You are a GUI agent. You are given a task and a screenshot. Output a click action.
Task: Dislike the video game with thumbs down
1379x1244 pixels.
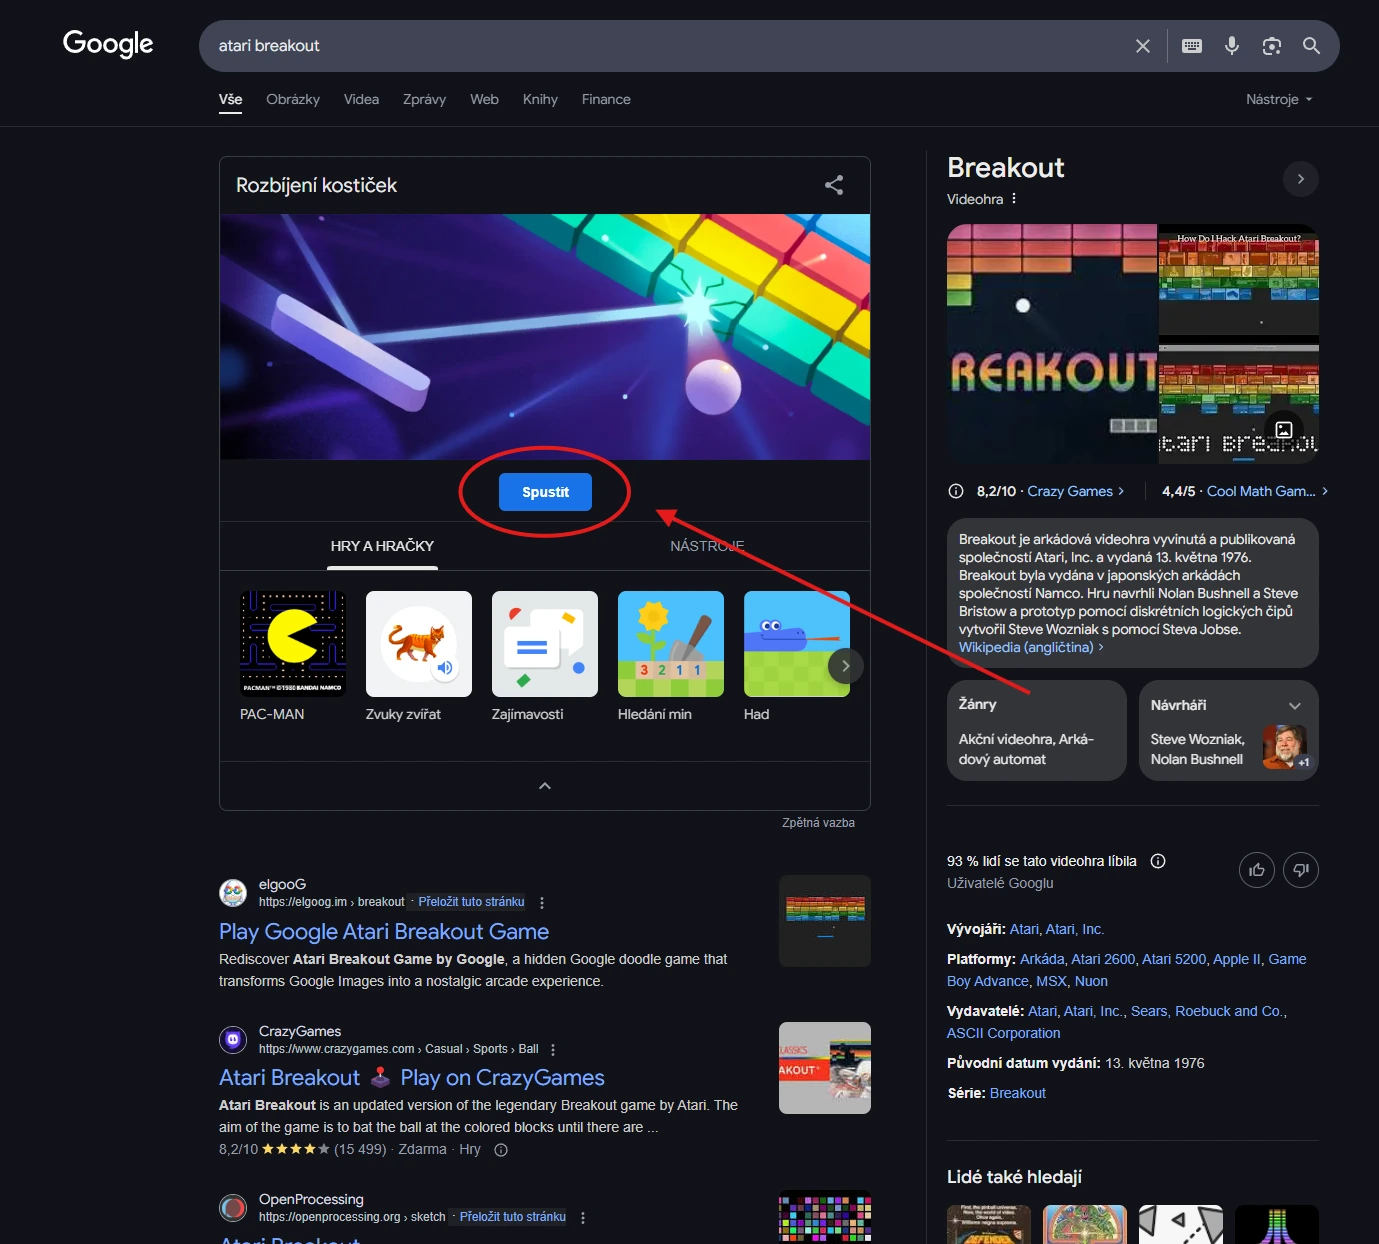pos(1301,870)
